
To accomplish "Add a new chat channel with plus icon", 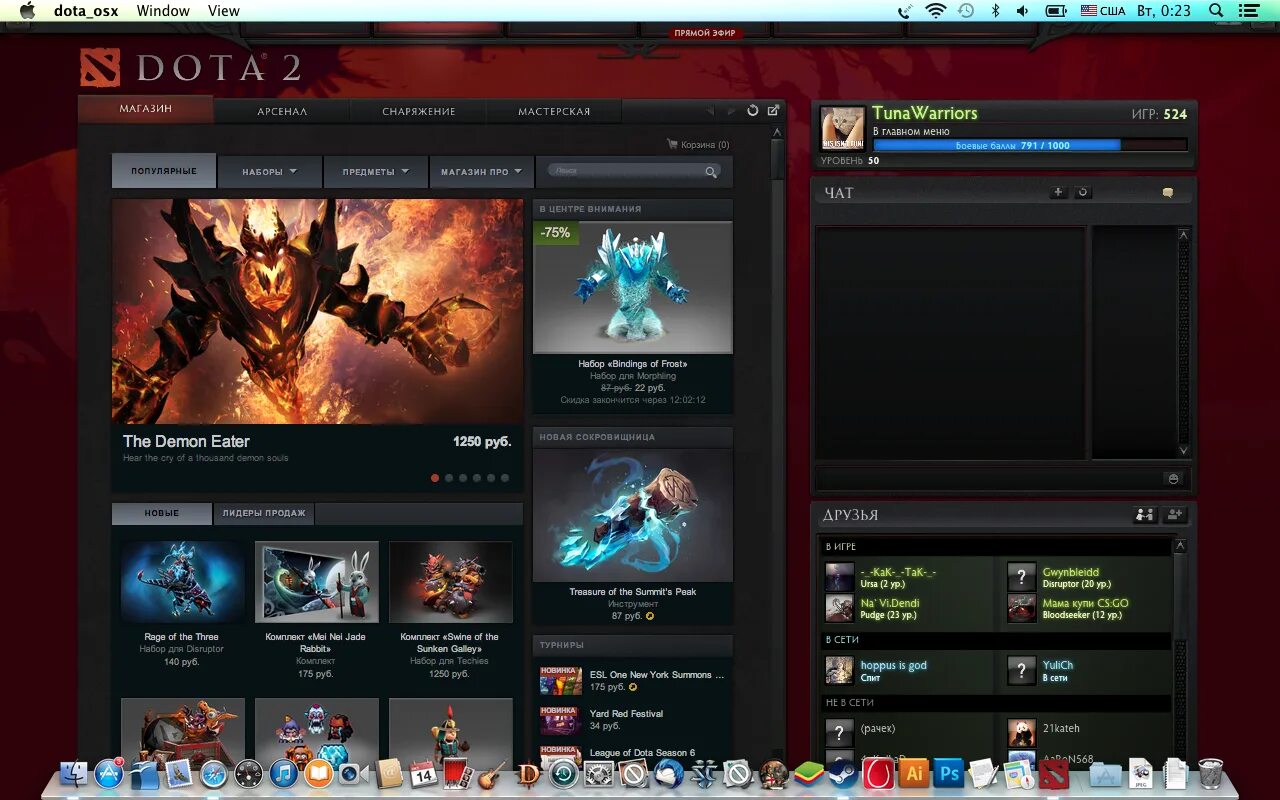I will tap(1059, 192).
